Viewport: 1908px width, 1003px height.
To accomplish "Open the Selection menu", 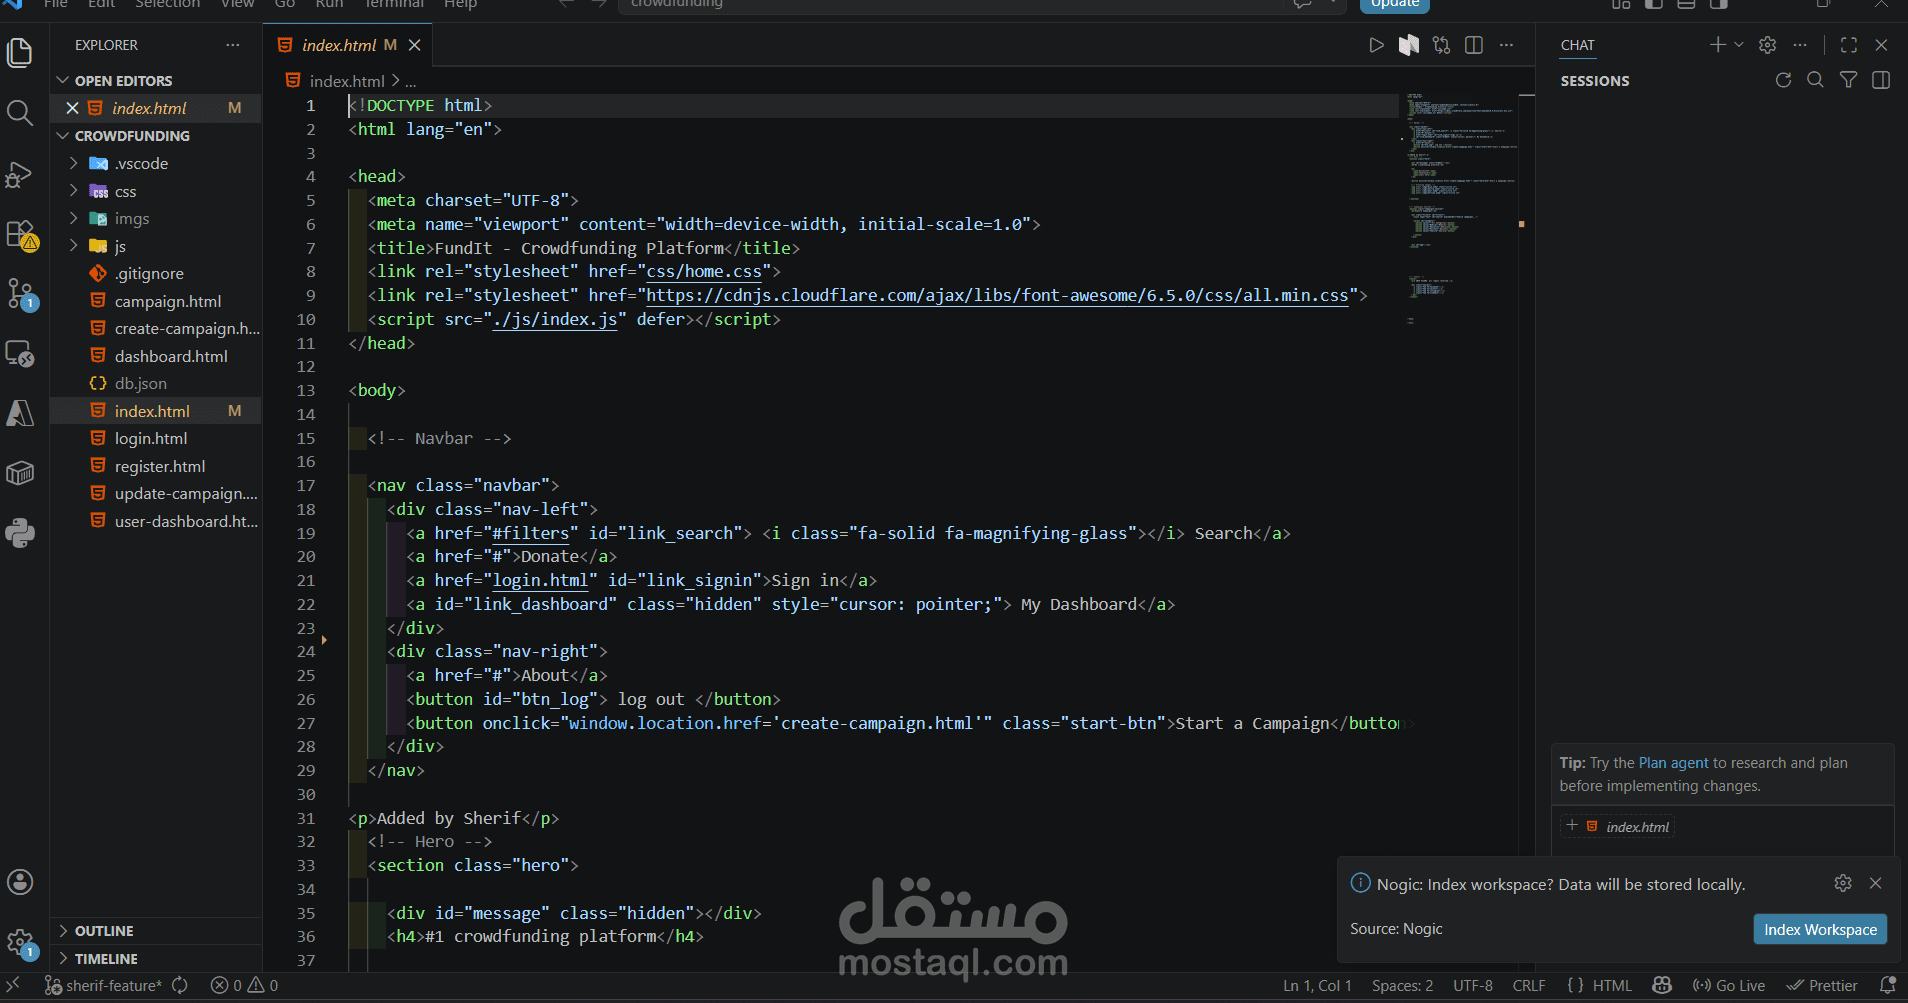I will (x=167, y=4).
